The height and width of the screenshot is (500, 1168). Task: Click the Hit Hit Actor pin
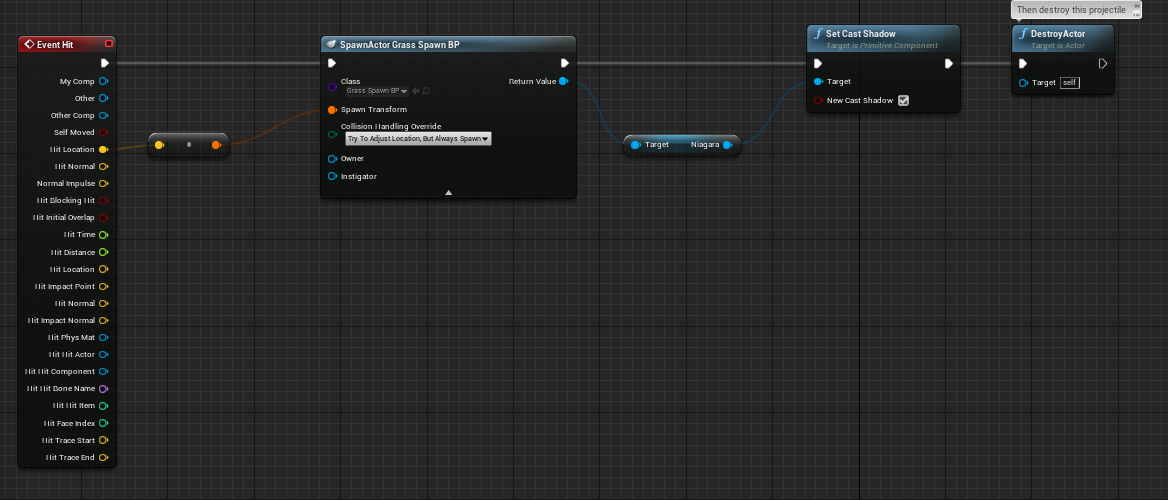click(x=104, y=355)
